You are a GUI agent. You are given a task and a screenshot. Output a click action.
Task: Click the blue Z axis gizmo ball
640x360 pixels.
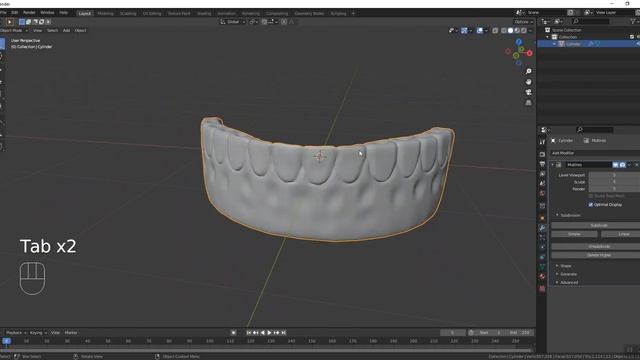point(518,42)
